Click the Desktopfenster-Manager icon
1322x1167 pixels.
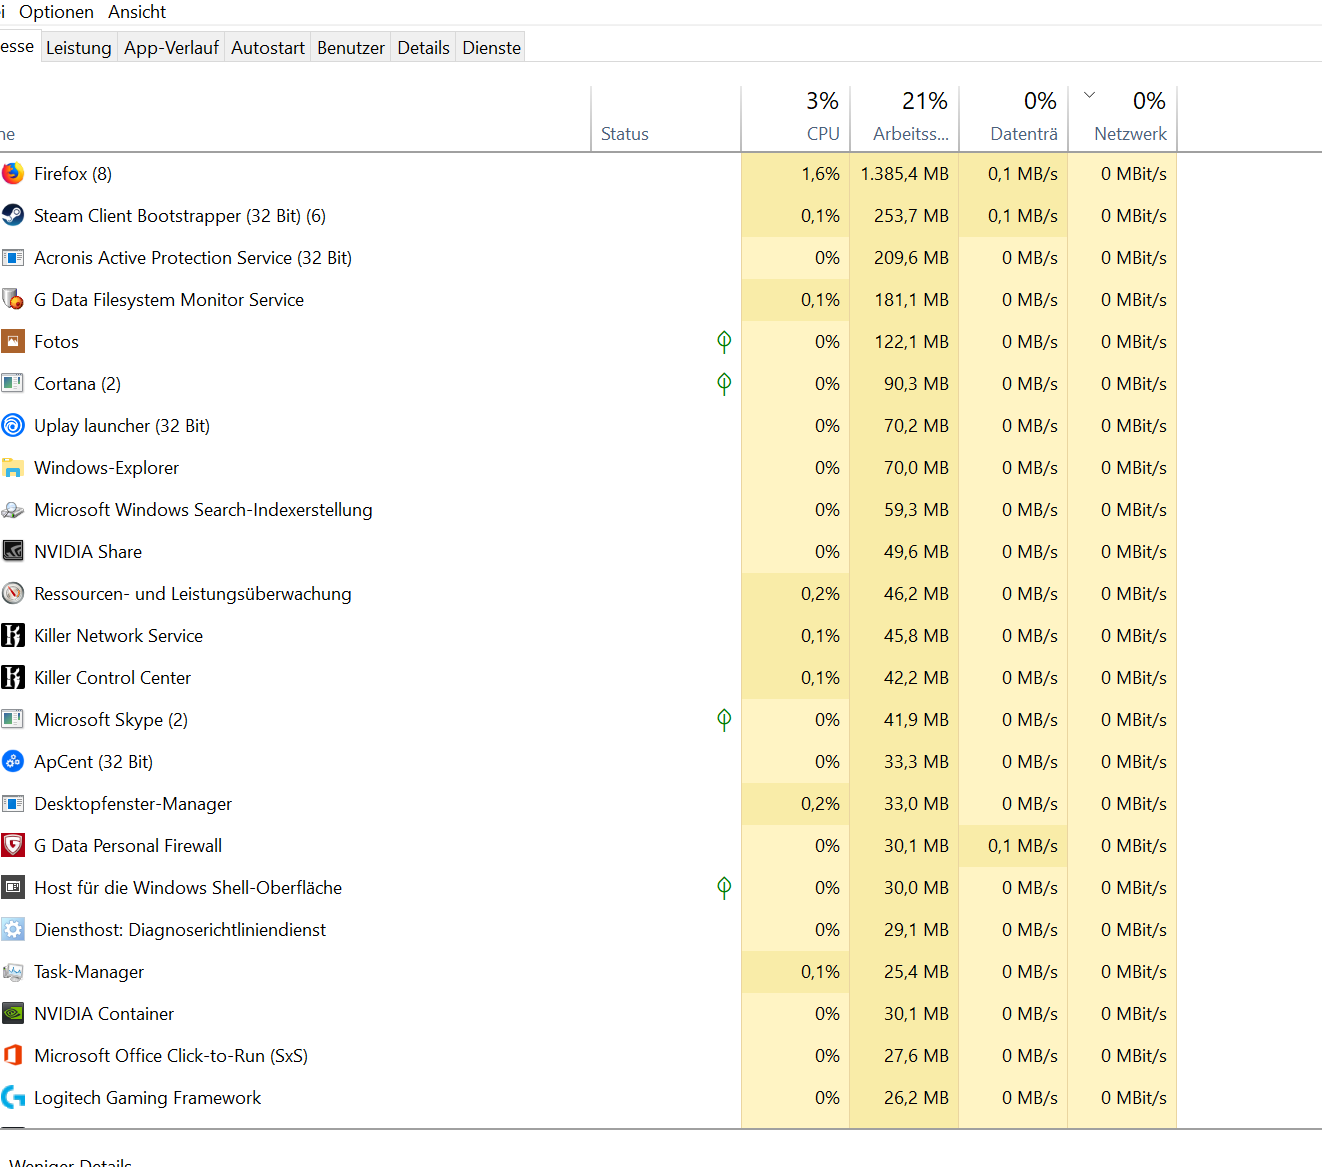13,804
